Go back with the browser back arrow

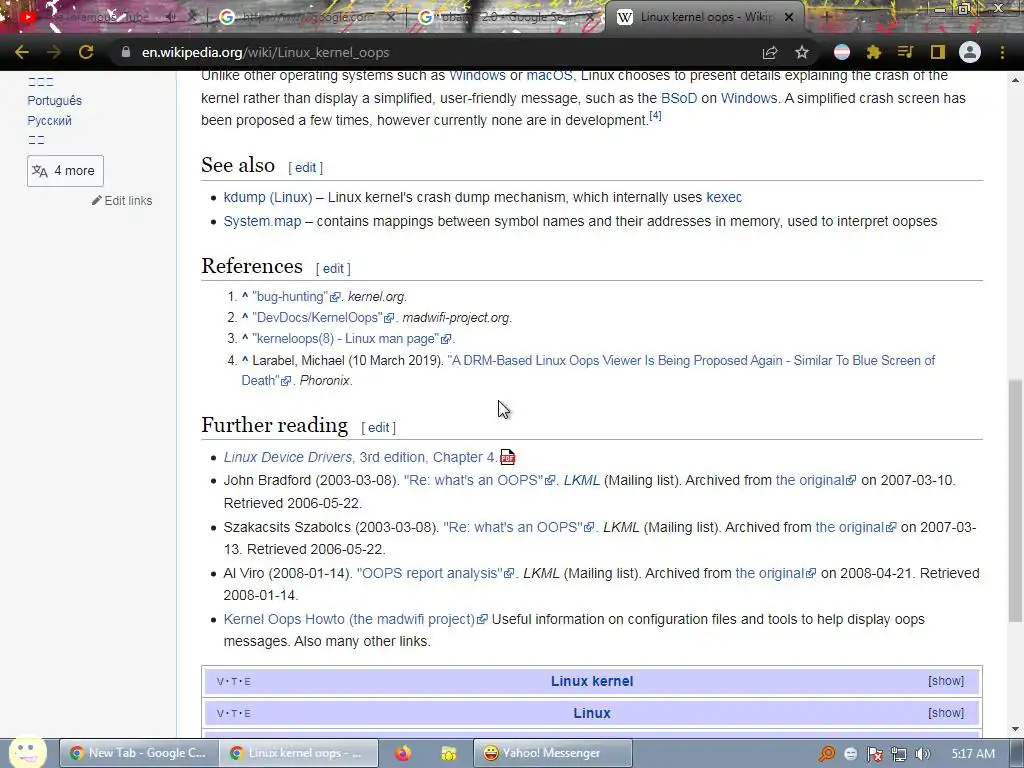[x=22, y=52]
